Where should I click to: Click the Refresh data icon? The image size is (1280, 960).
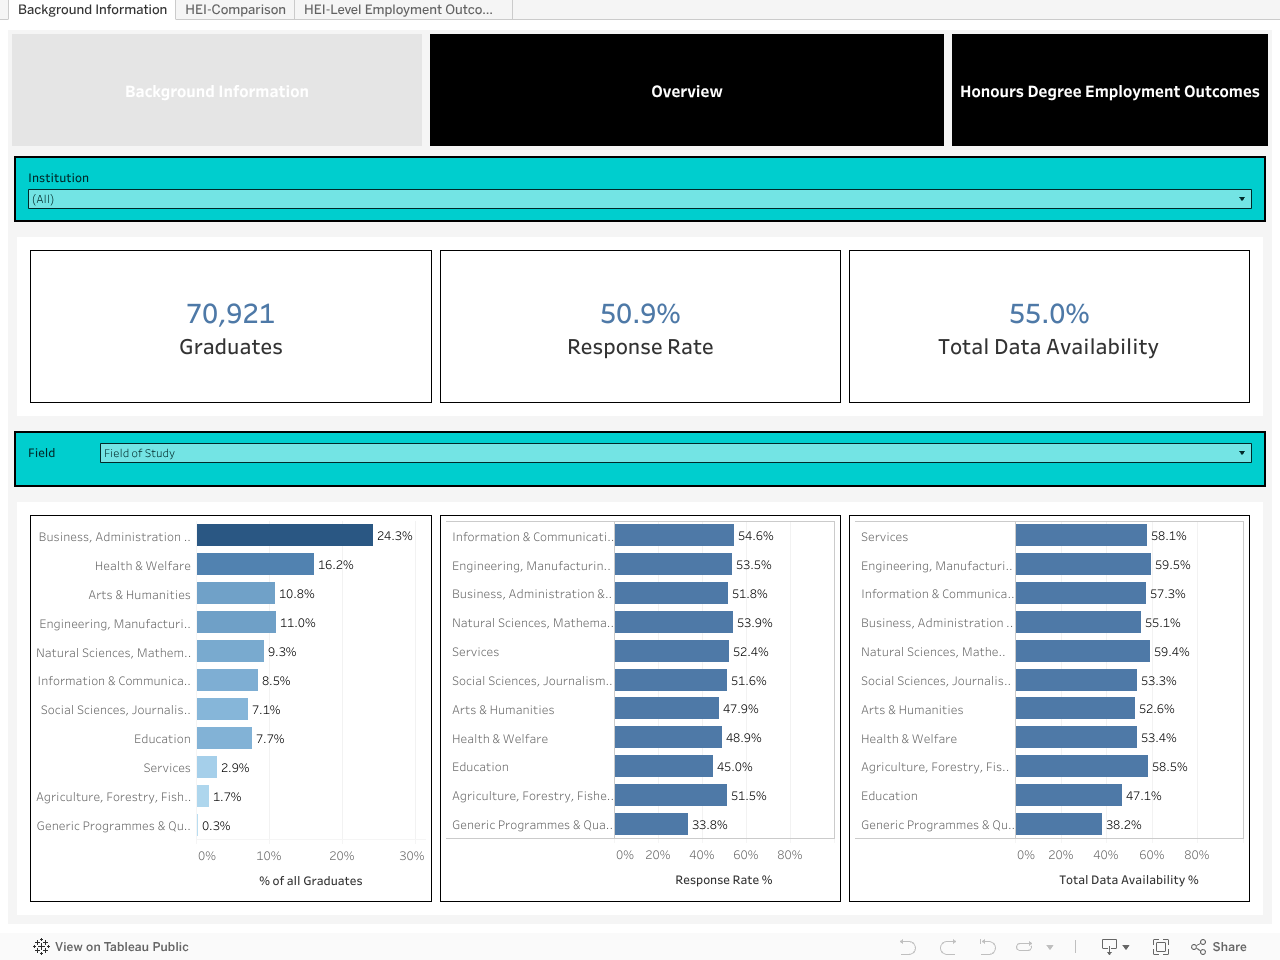pos(1024,947)
